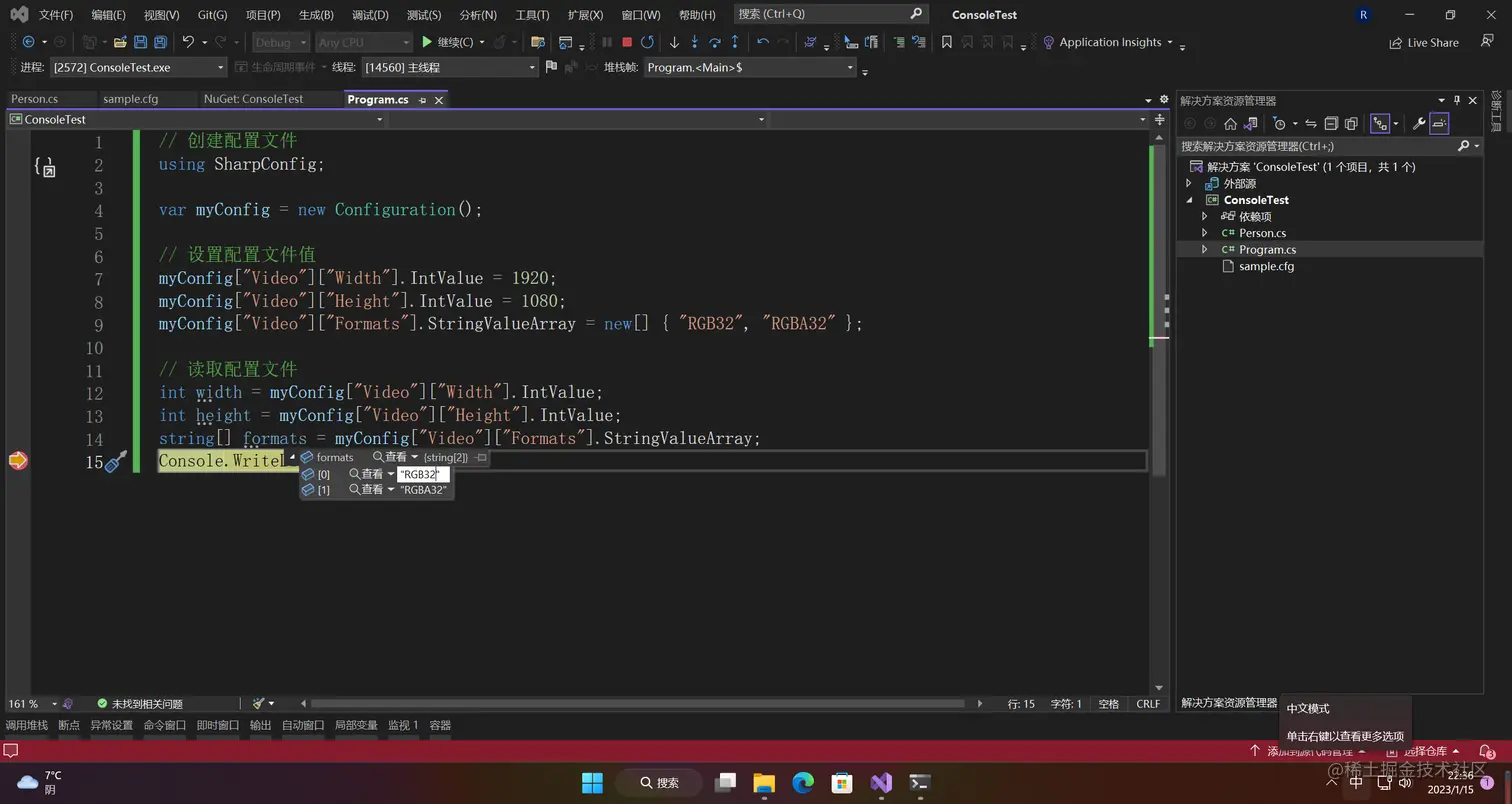Screen dimensions: 1512x804
Task: Click Sync with Active Document arrows icon
Action: click(1310, 124)
